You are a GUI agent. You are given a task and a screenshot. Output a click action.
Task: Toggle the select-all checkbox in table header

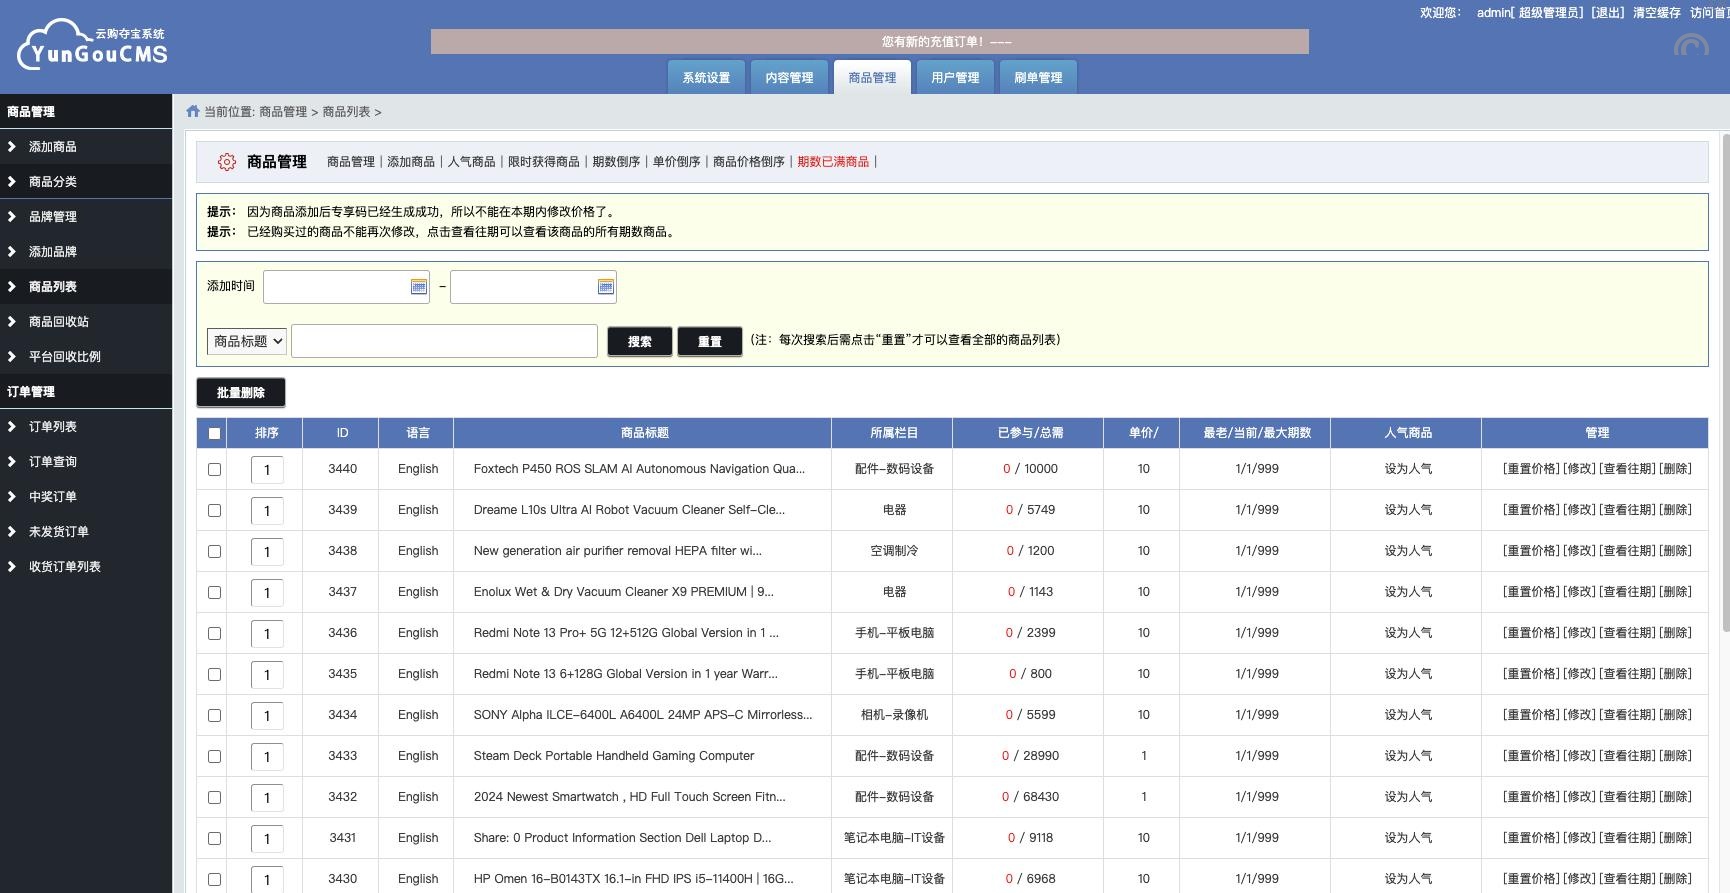point(214,434)
